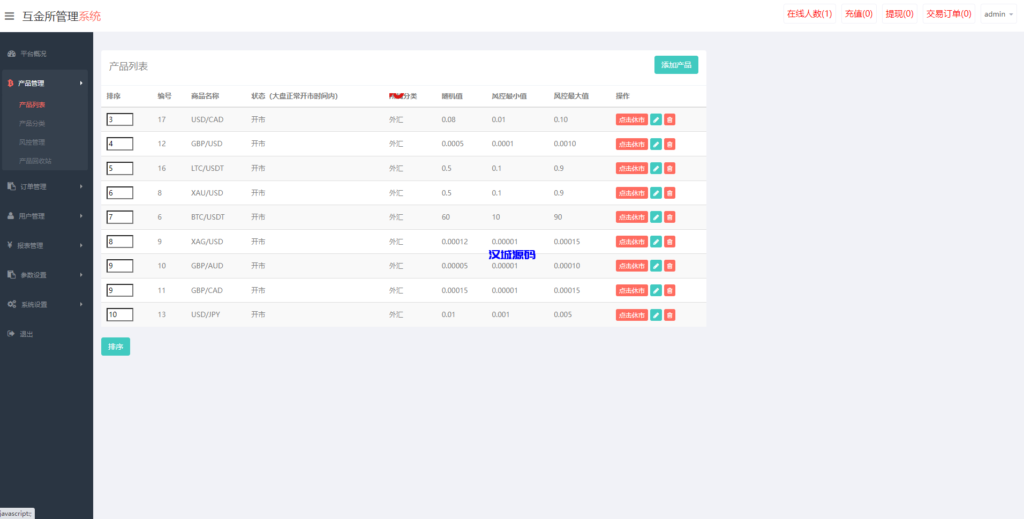Click the 添加产品 button

tap(676, 65)
